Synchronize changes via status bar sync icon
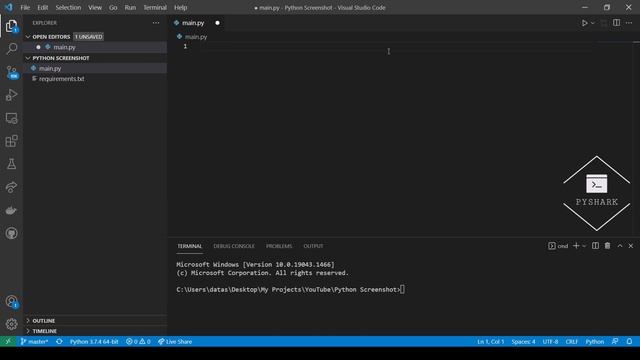 pyautogui.click(x=59, y=342)
